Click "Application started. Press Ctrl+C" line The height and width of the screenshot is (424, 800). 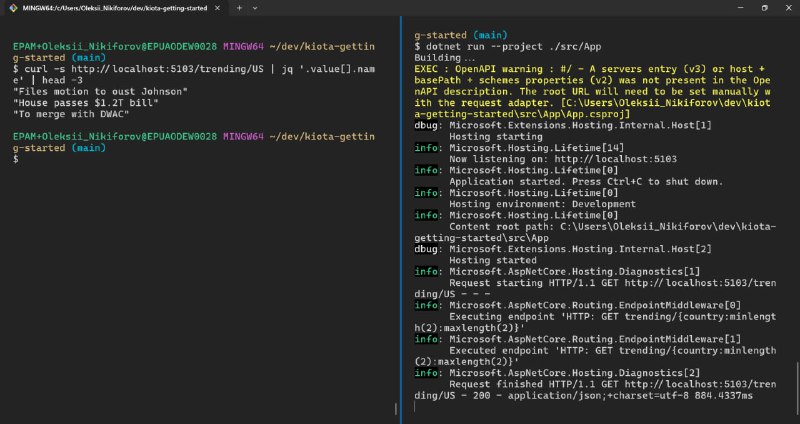586,182
